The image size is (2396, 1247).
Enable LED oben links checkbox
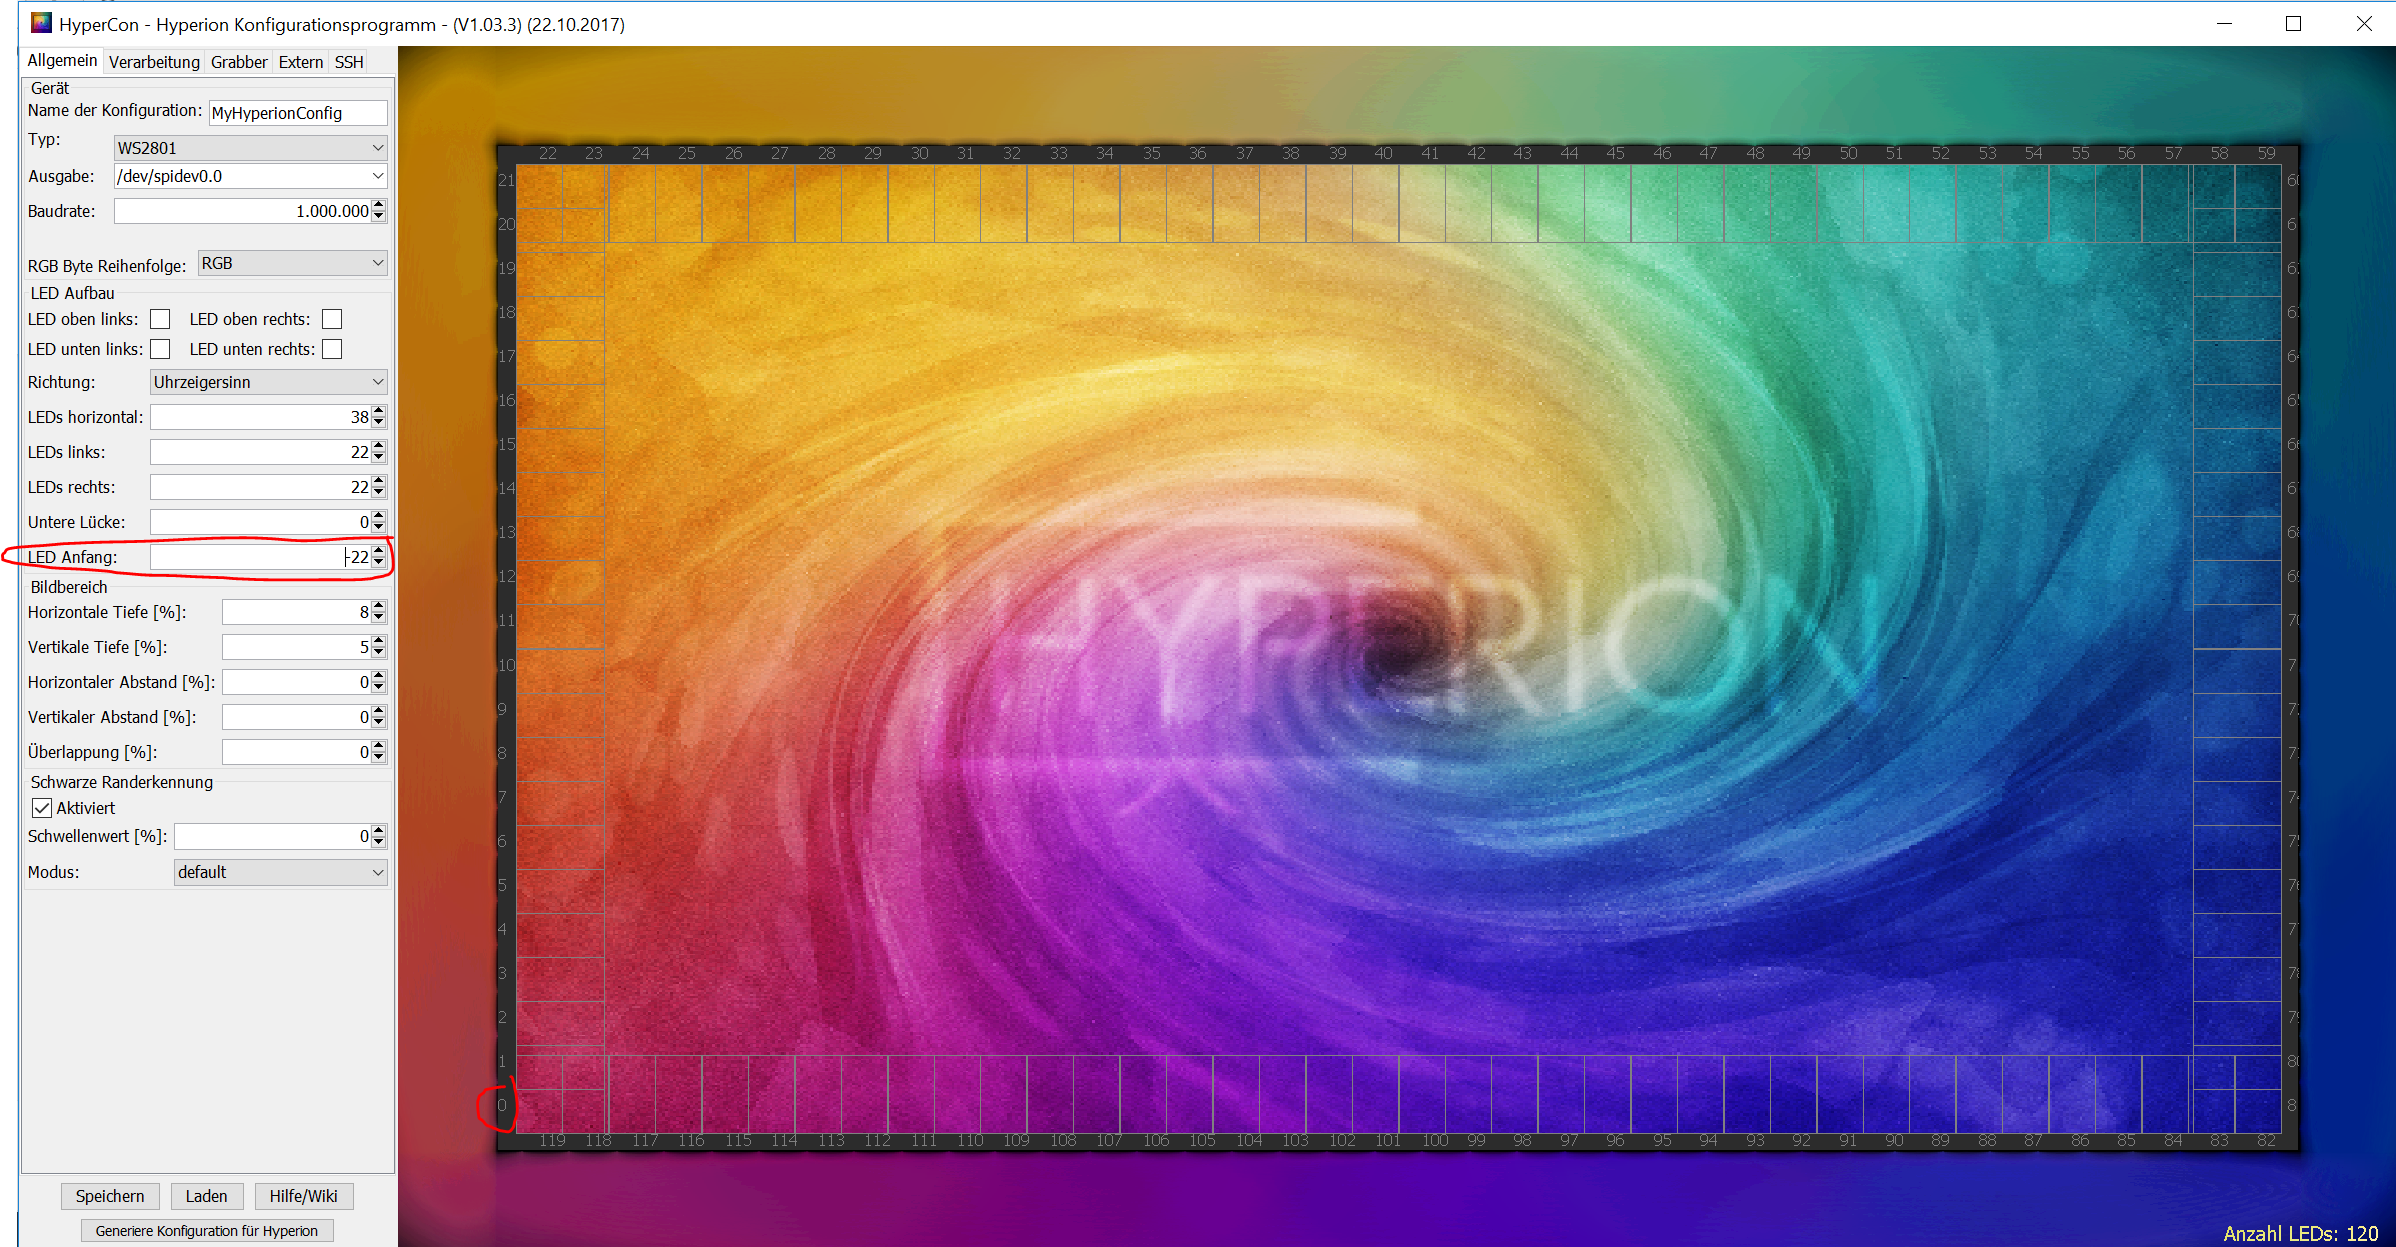coord(160,319)
